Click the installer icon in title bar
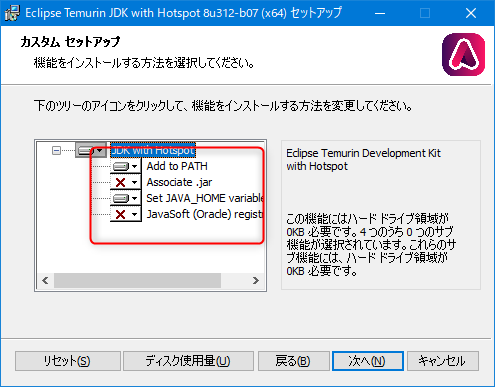Viewport: 495px width, 387px height. (12, 13)
